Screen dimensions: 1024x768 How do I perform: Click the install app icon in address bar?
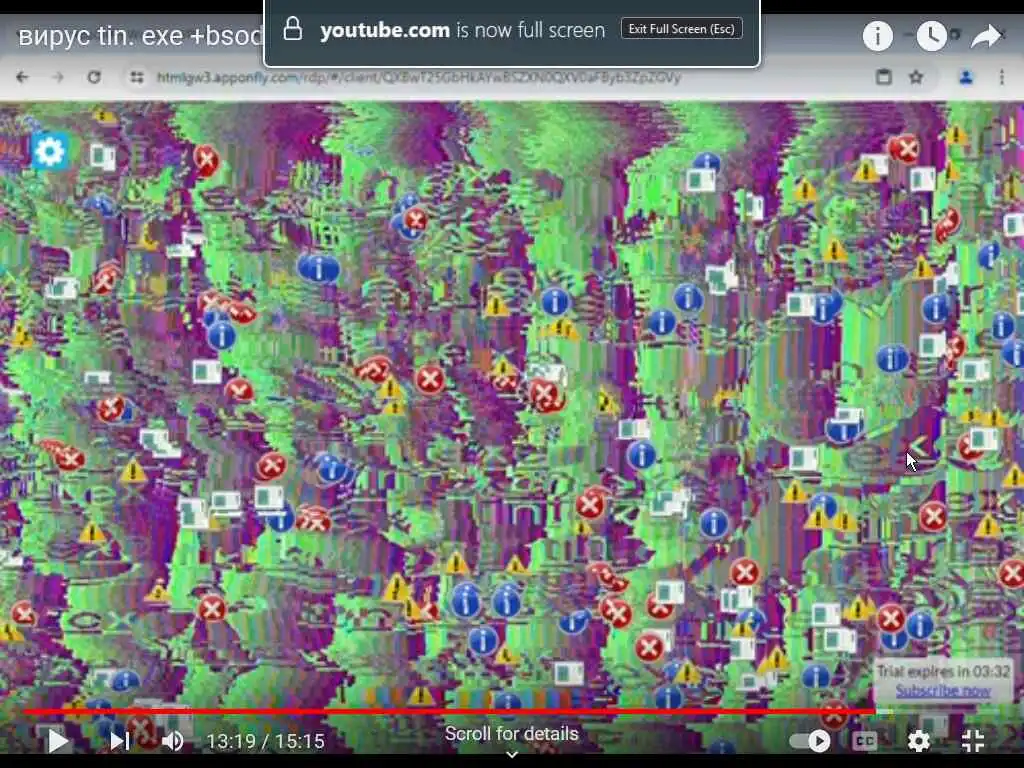[884, 77]
